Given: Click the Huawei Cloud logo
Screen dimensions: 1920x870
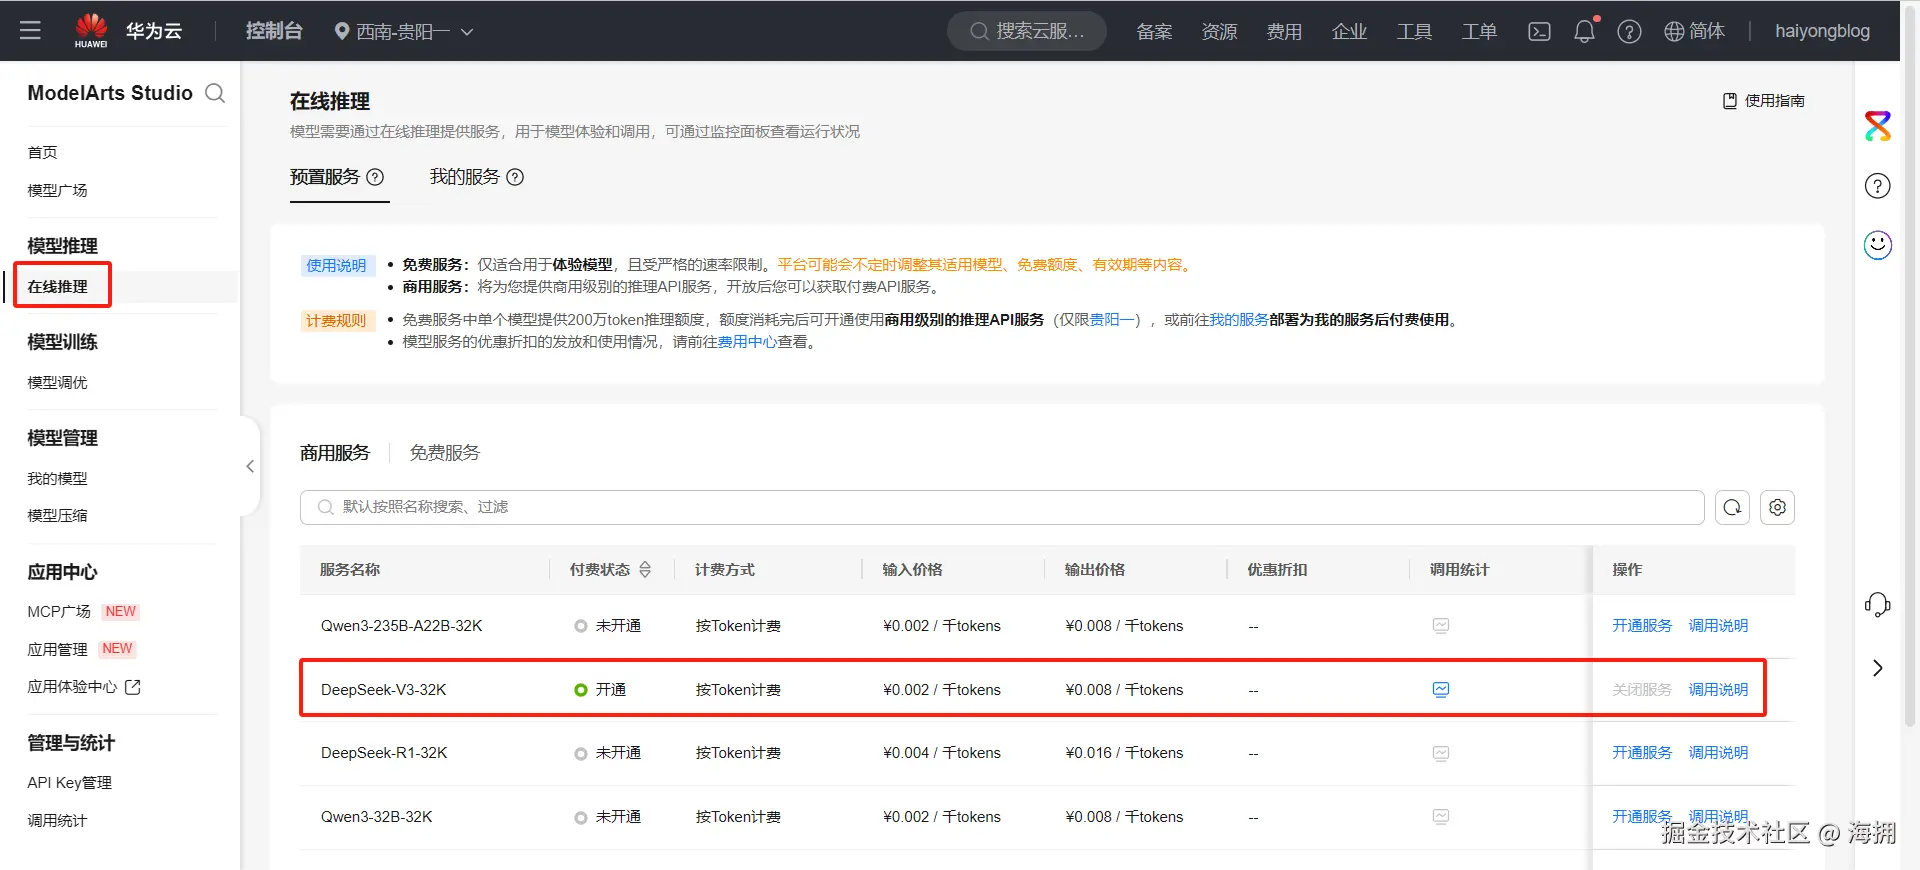Looking at the screenshot, I should pos(128,30).
